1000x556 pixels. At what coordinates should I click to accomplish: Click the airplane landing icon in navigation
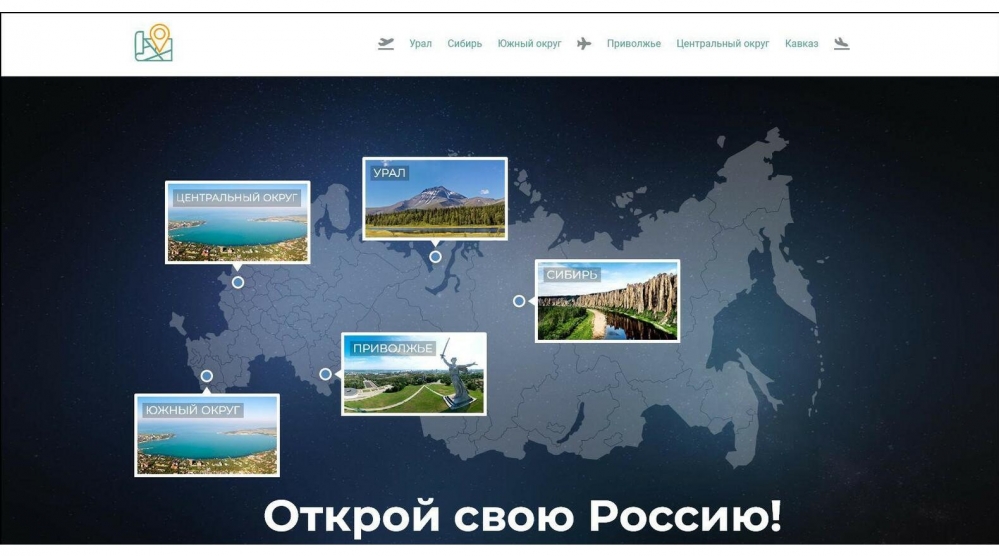tap(841, 43)
